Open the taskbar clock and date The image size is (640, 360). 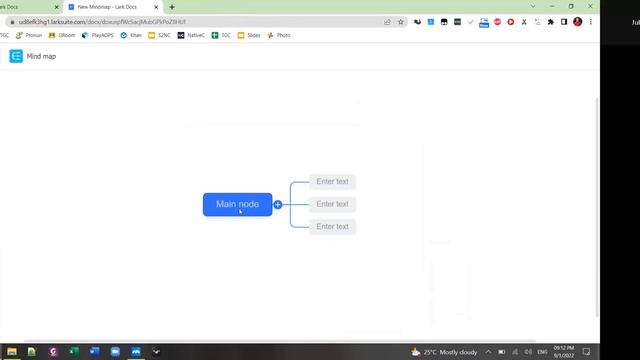(x=564, y=352)
